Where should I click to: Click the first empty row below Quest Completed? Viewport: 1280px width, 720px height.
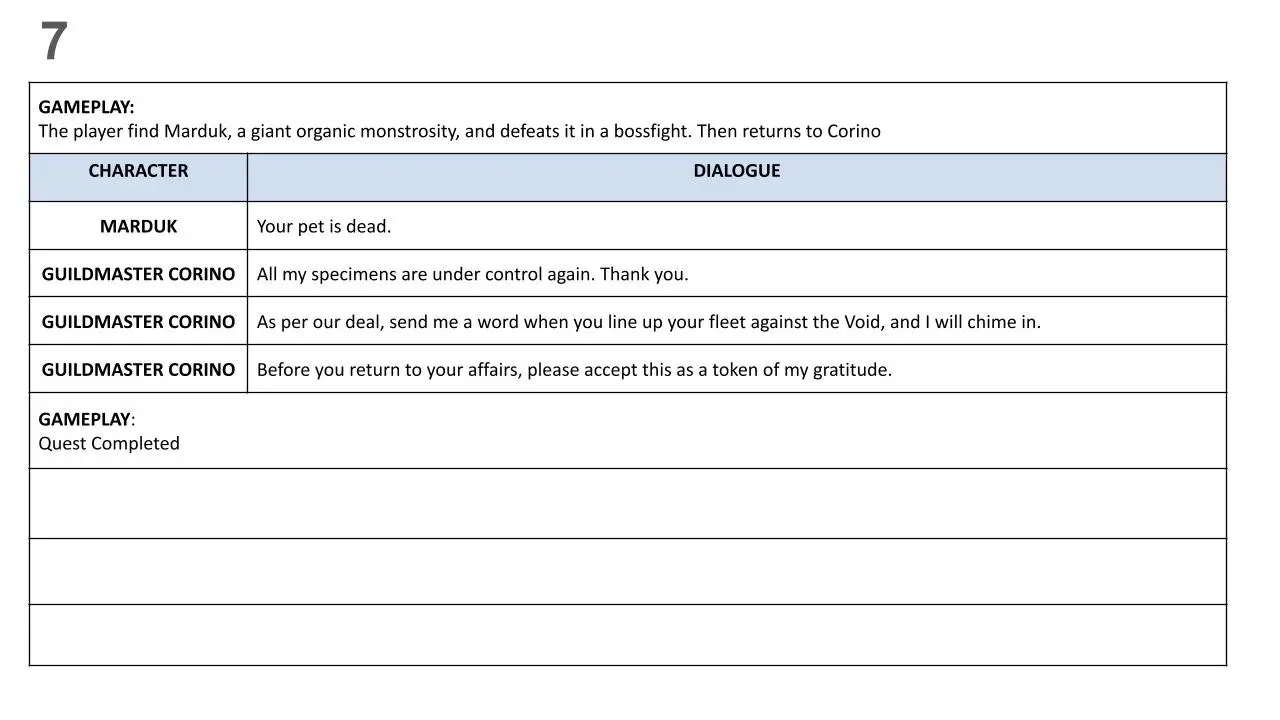coord(628,504)
